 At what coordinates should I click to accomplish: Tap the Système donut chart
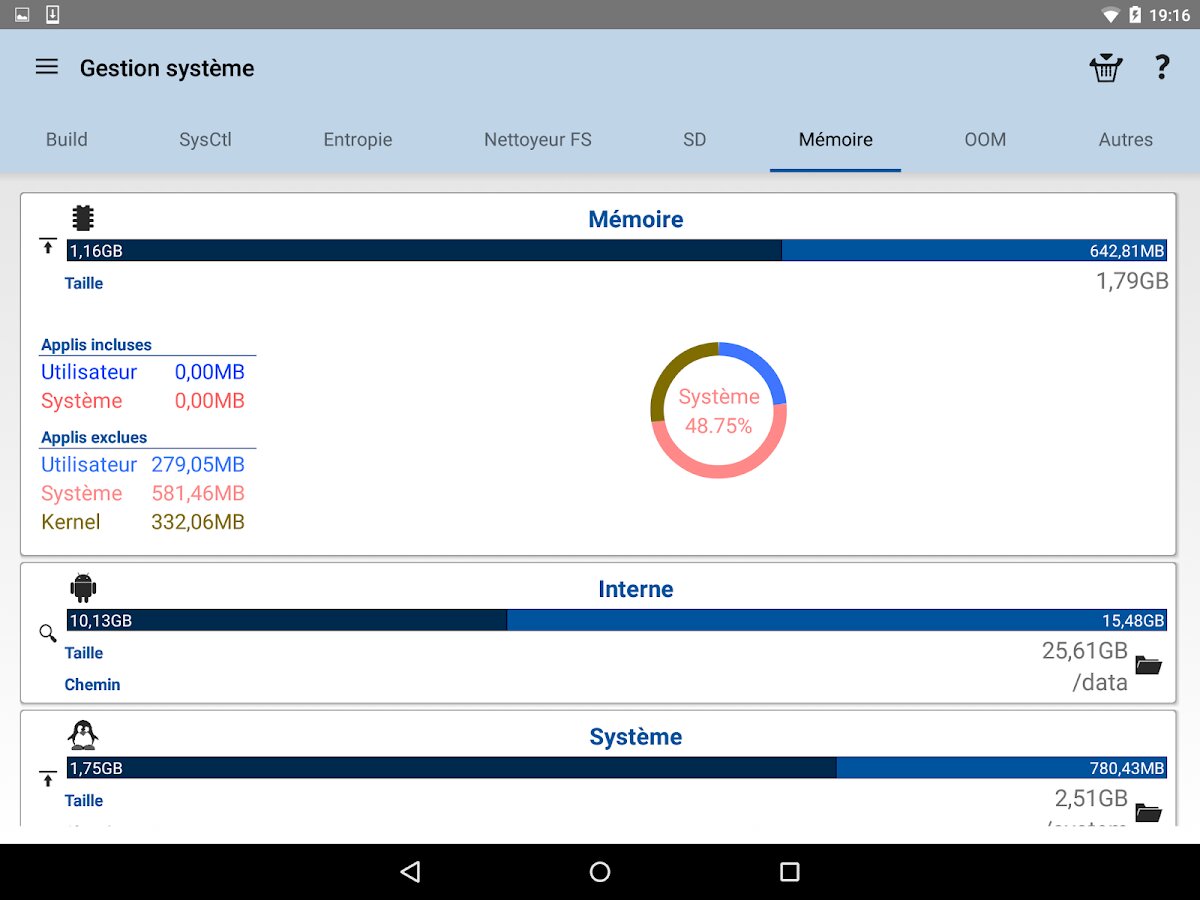718,410
